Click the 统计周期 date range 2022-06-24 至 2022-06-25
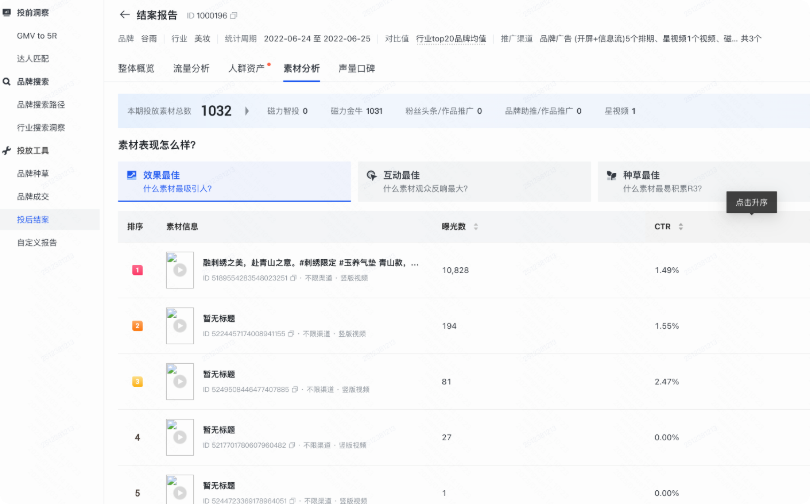The image size is (810, 504). pos(317,39)
